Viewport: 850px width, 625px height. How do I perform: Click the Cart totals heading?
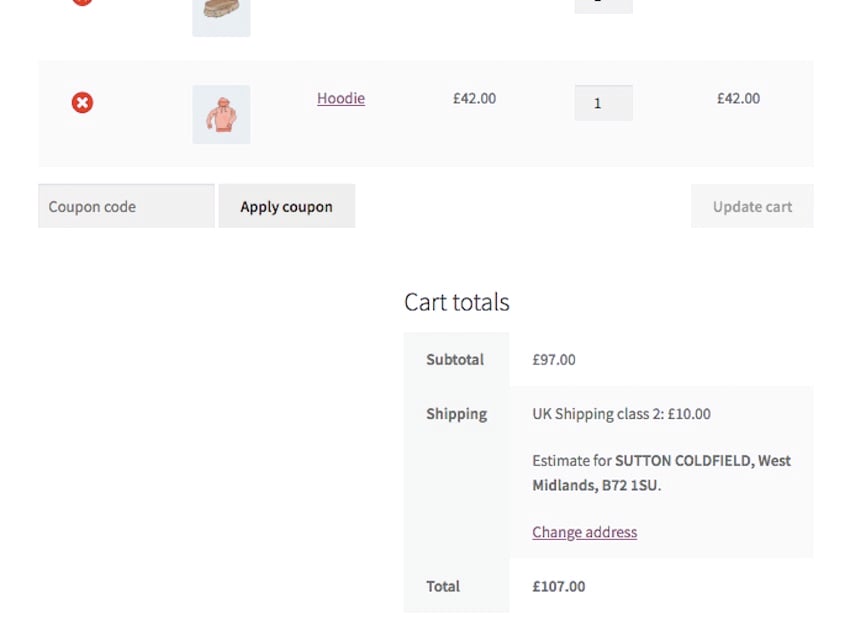pos(456,302)
